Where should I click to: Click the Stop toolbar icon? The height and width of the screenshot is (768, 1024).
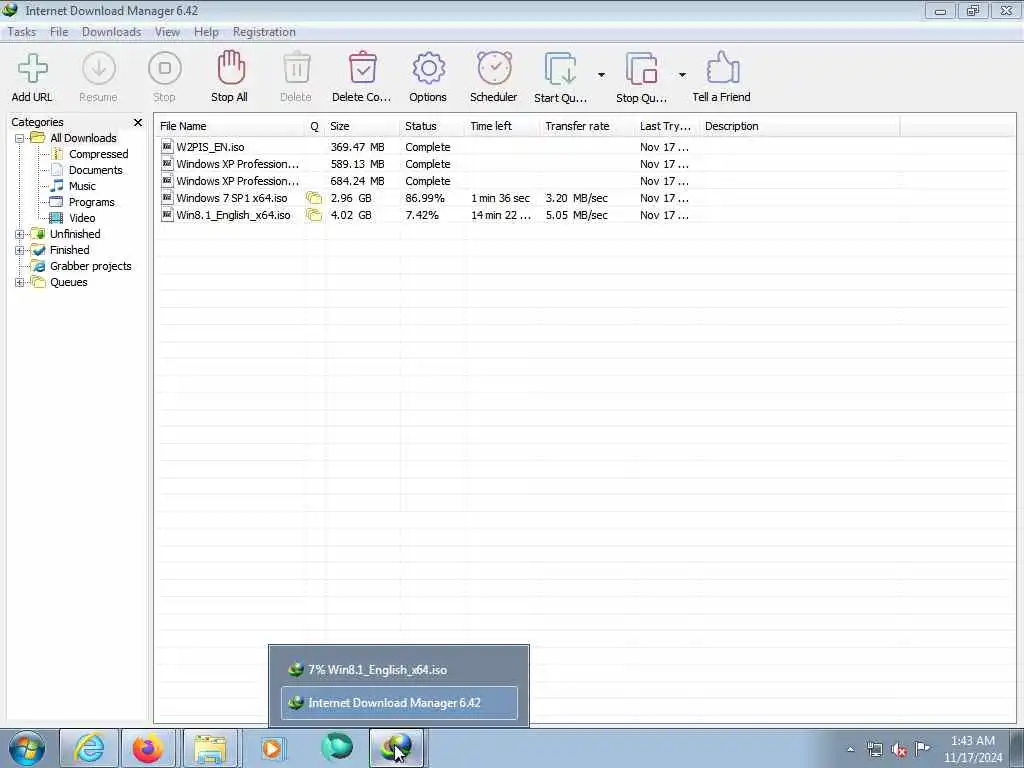coord(165,69)
